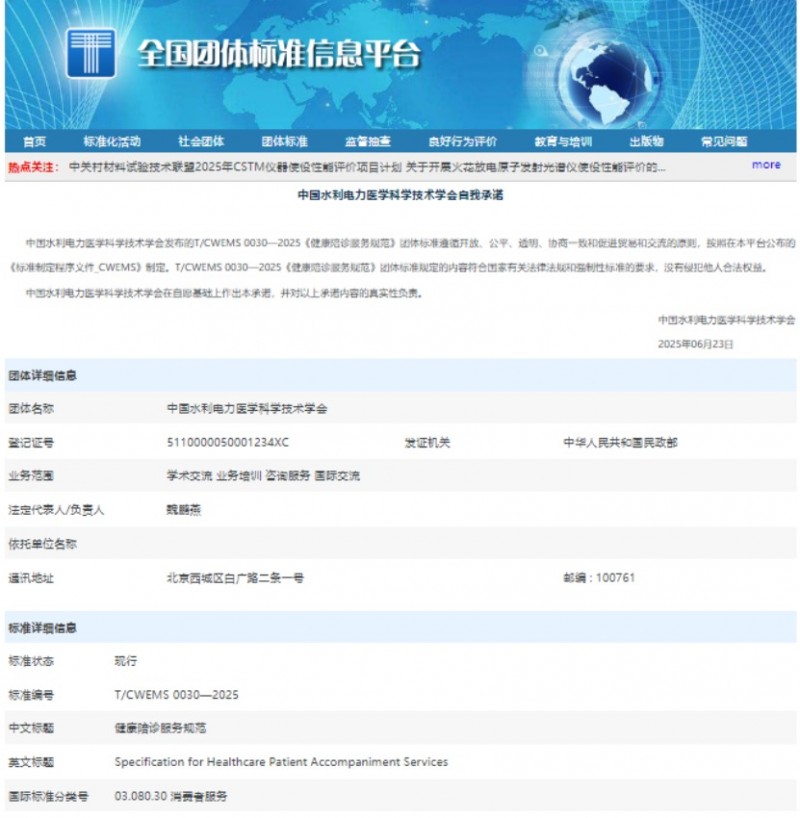Click registration number 511000005000 1234XC
The width and height of the screenshot is (800, 818).
[228, 442]
